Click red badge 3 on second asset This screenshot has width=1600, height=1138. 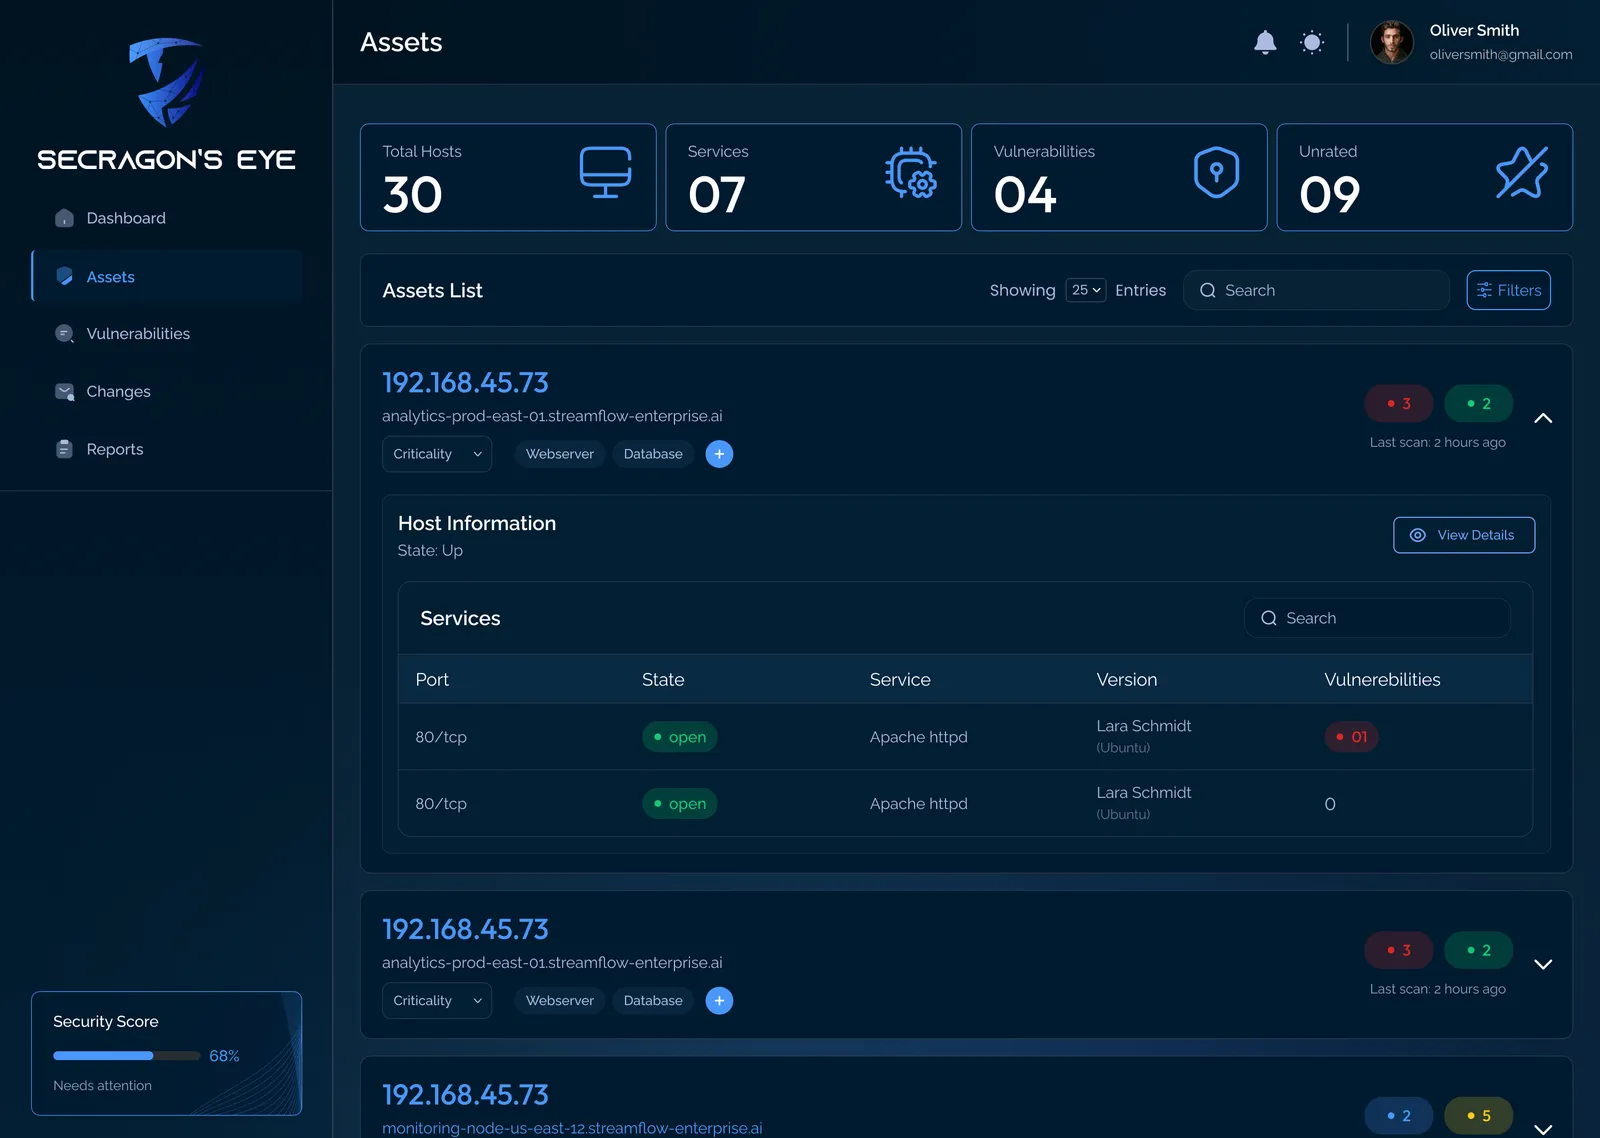pos(1398,951)
